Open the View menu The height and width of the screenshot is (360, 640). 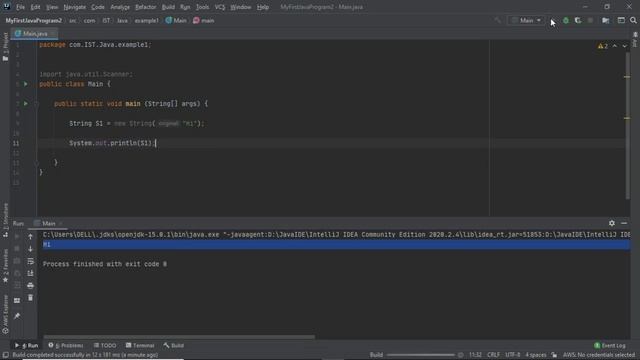click(52, 7)
